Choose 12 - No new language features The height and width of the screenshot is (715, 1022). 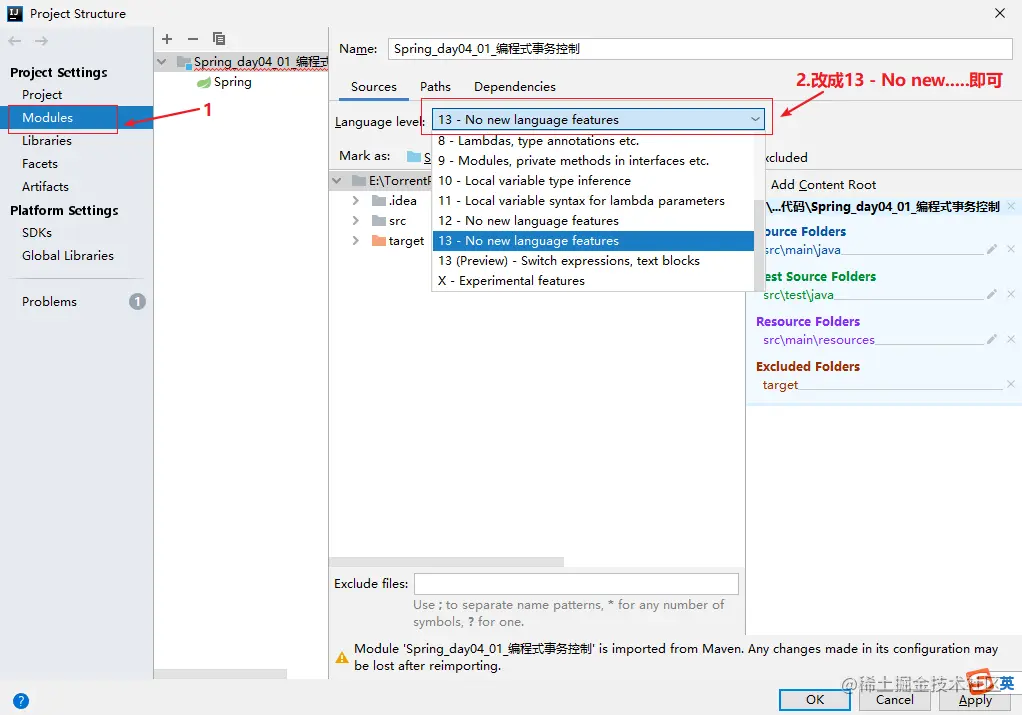coord(593,221)
